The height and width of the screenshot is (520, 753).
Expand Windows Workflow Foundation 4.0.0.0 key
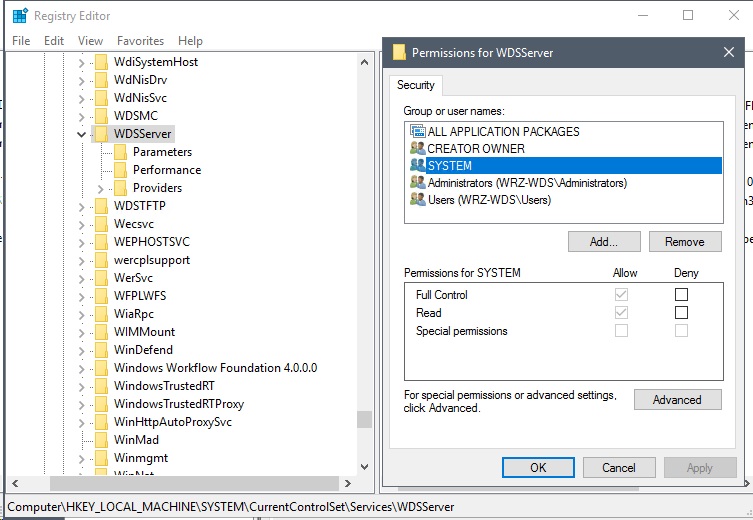click(81, 369)
